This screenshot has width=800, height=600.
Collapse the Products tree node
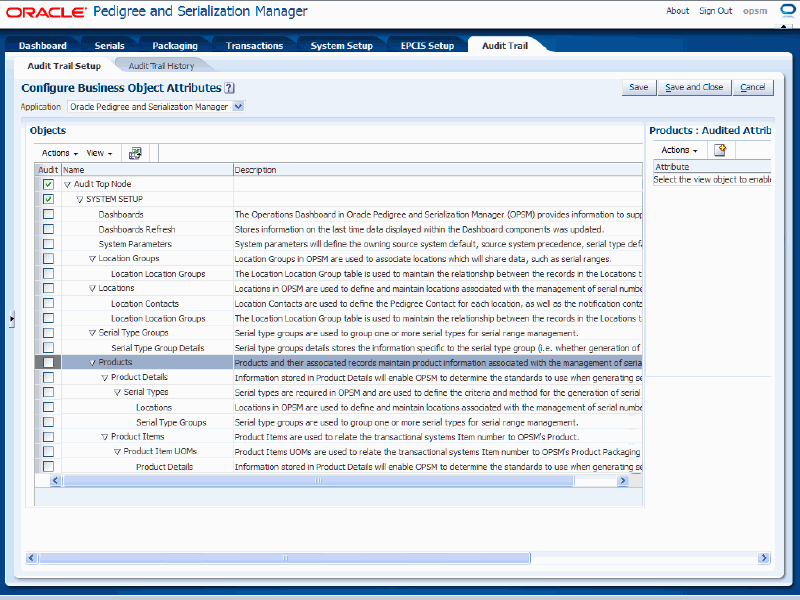(x=92, y=363)
